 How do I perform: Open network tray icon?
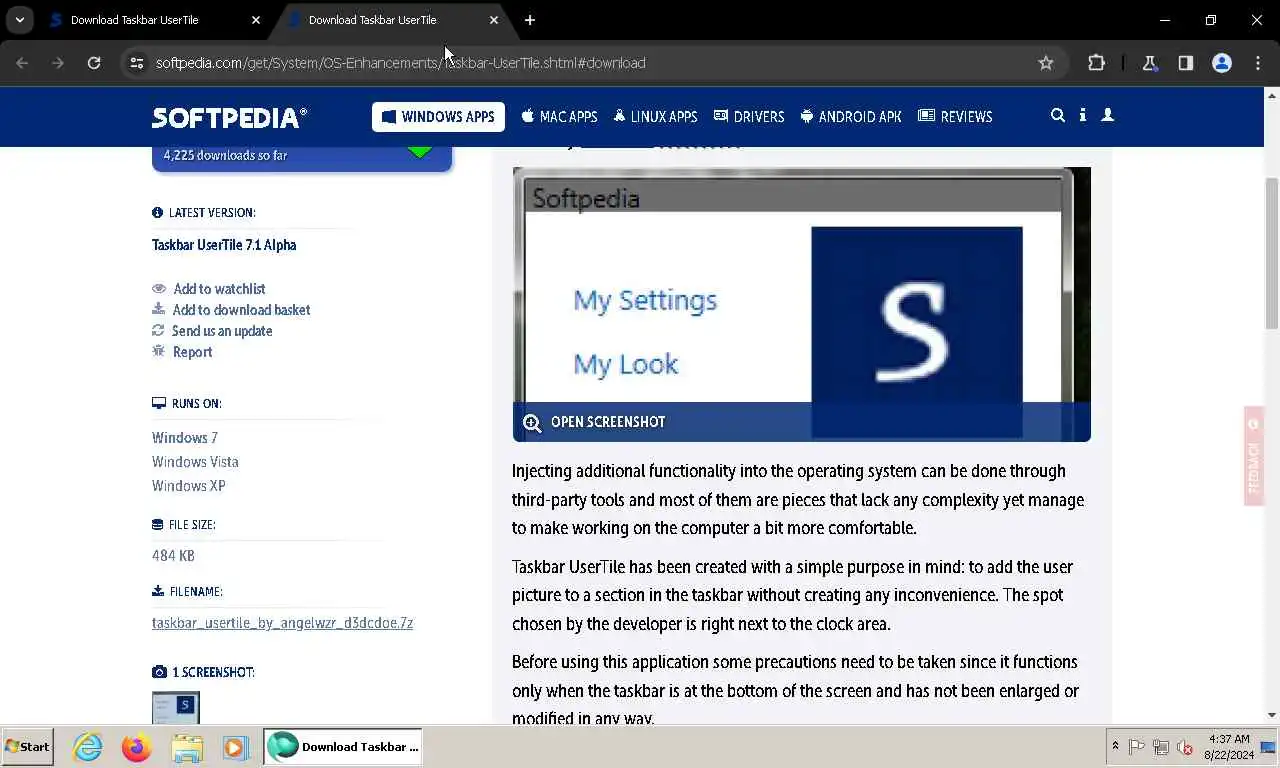click(x=1161, y=747)
